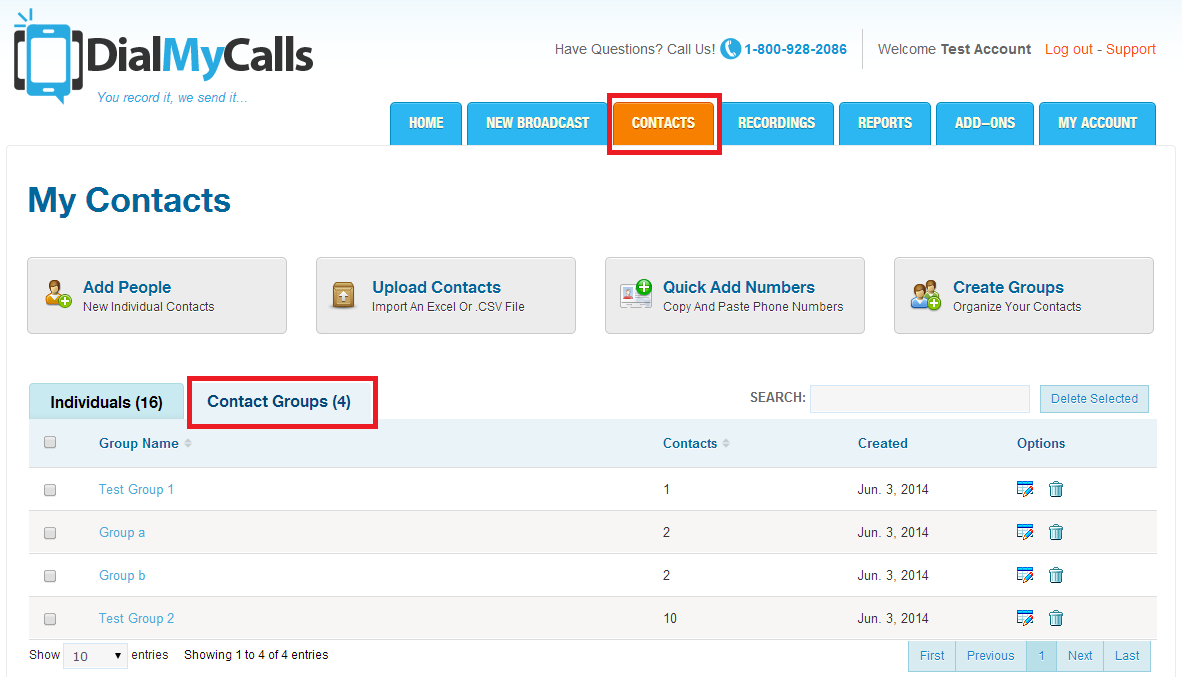Image resolution: width=1182 pixels, height=677 pixels.
Task: Open the MY ACCOUNT tab
Action: pos(1098,123)
